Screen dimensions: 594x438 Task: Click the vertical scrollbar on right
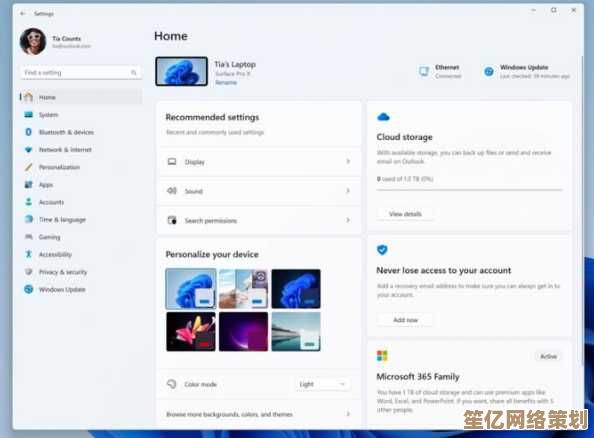pos(582,211)
